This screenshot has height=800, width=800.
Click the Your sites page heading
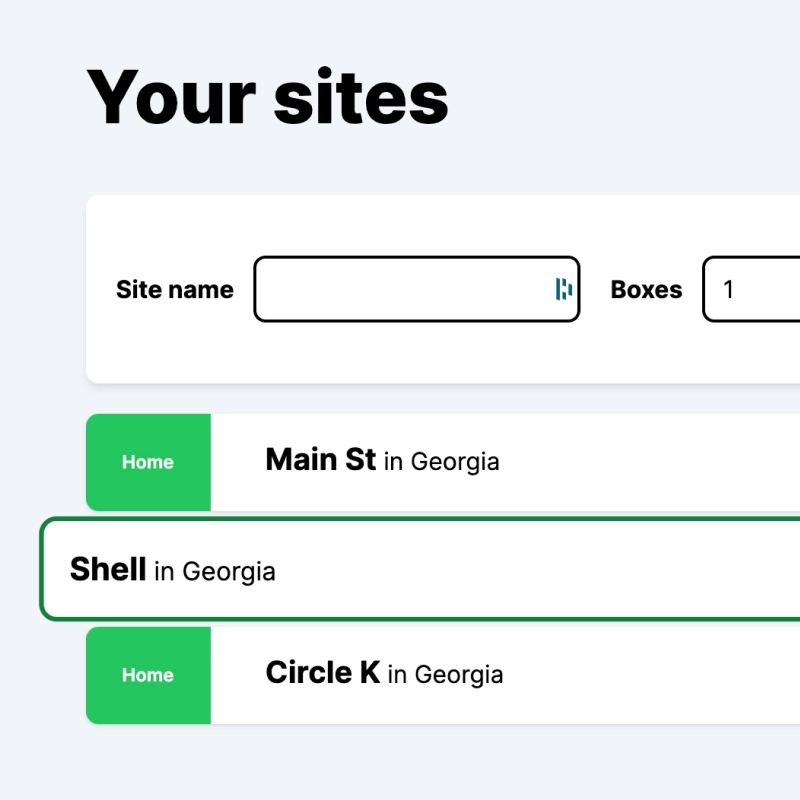[268, 97]
